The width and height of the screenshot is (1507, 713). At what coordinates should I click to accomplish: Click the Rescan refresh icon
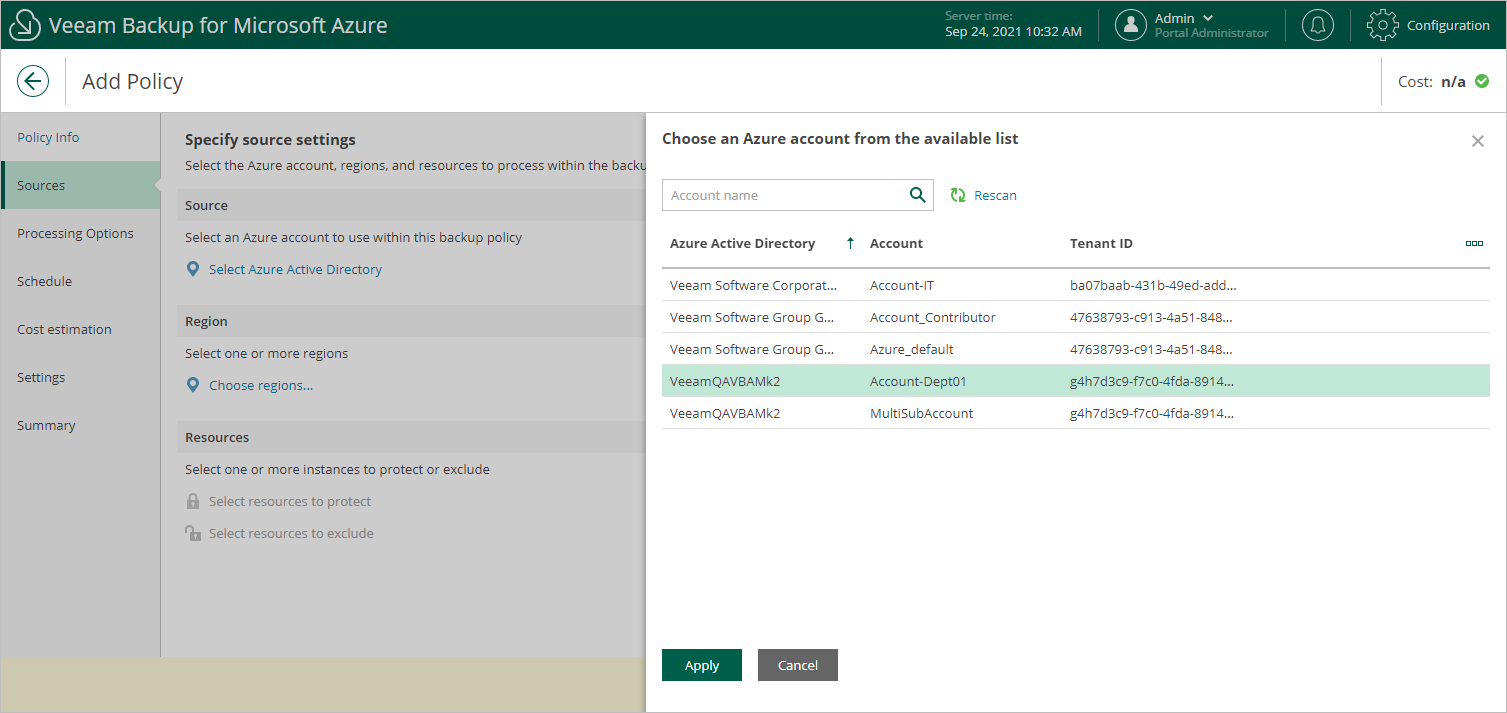958,195
